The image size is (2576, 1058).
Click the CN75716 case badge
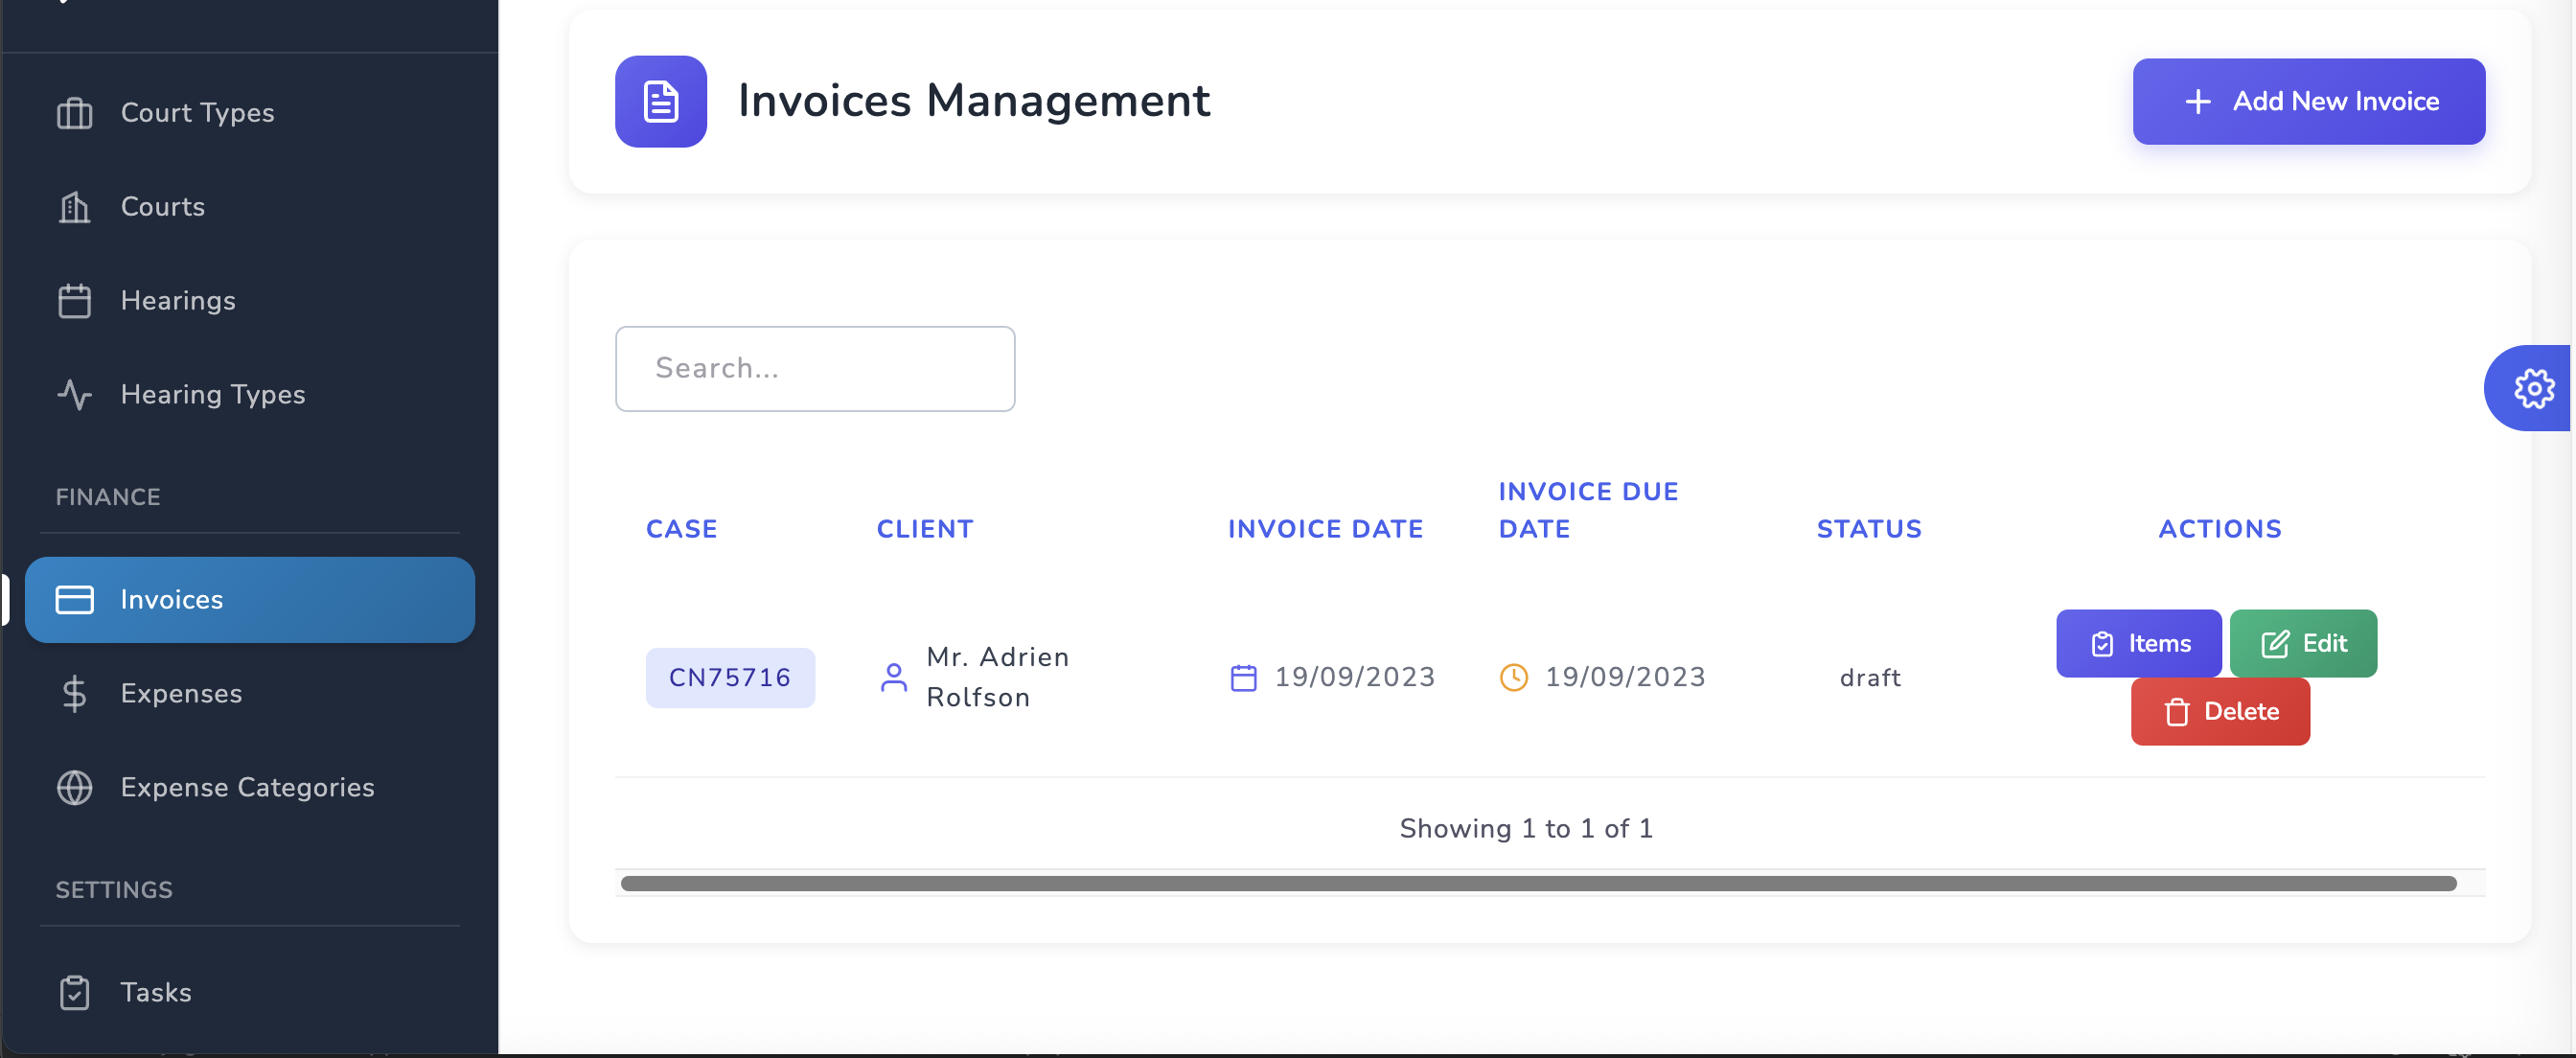(730, 677)
